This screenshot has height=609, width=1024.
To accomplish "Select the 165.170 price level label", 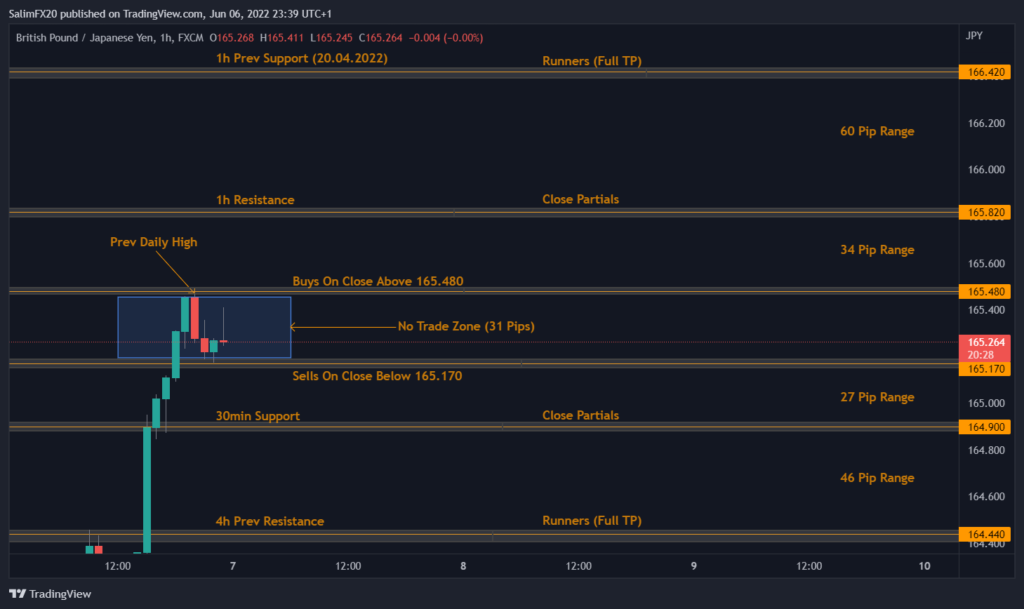I will [x=985, y=369].
